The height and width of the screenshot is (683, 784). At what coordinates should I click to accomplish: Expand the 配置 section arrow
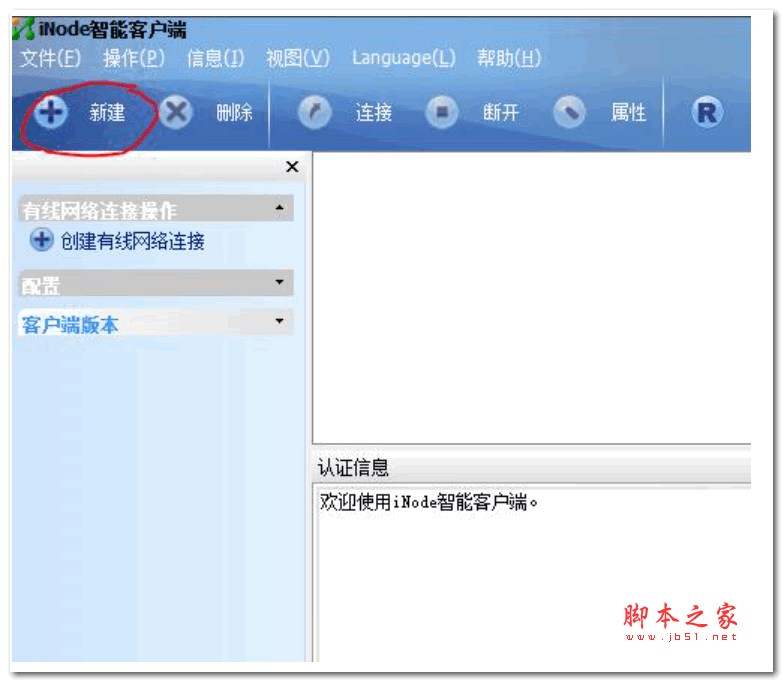pos(279,284)
